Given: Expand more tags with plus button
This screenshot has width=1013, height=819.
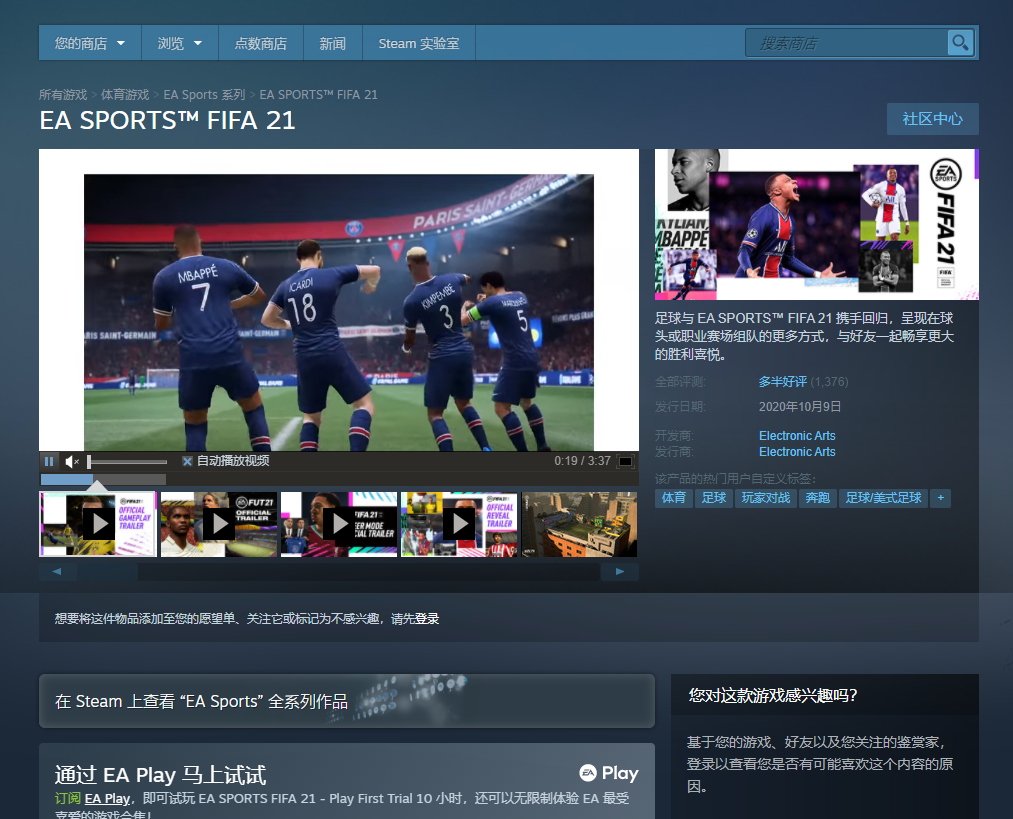Looking at the screenshot, I should pos(941,498).
